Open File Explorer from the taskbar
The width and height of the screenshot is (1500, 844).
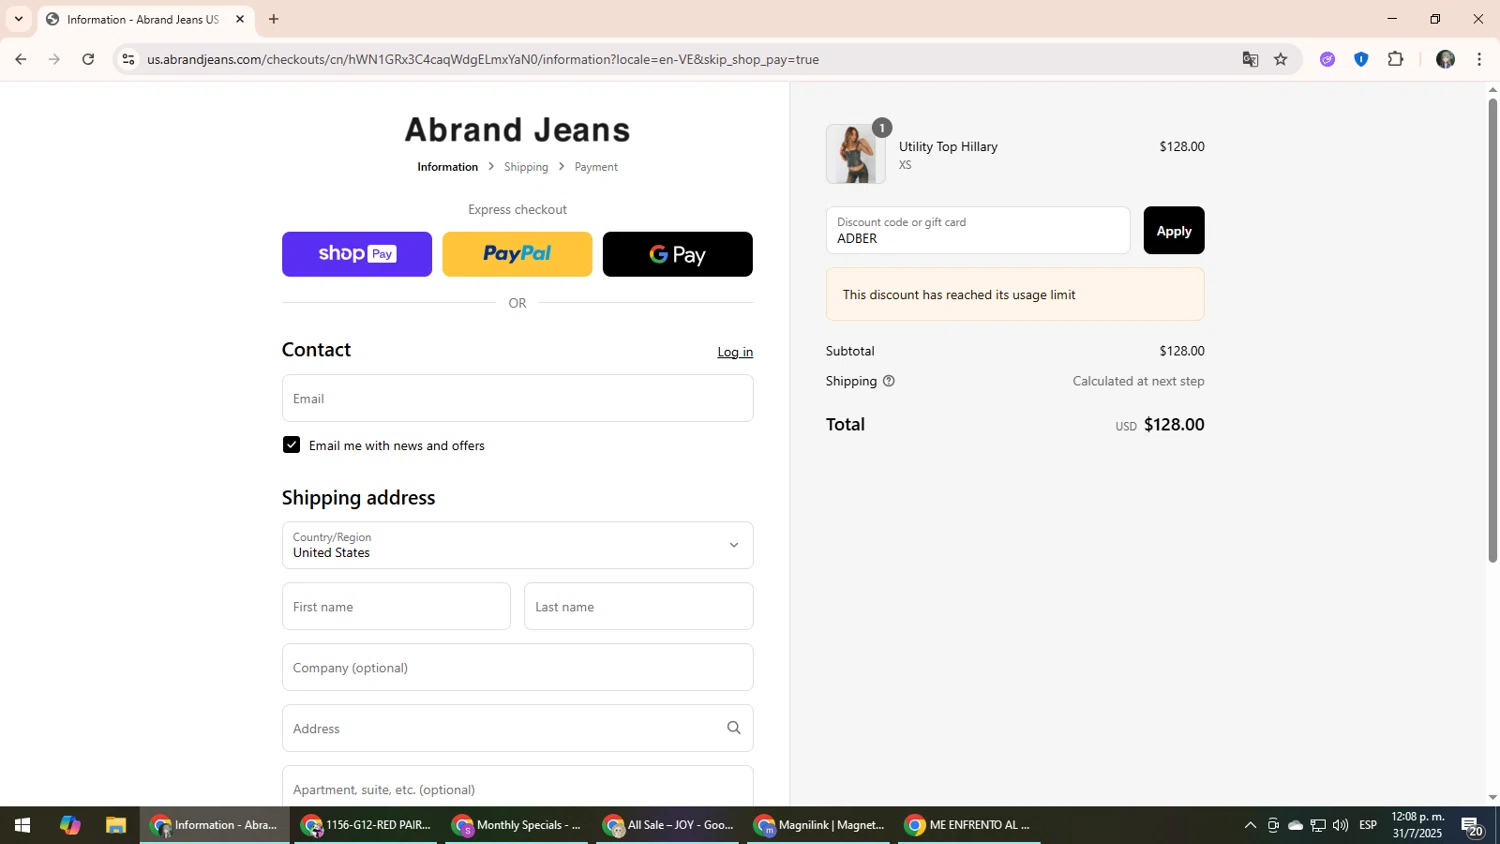point(116,825)
